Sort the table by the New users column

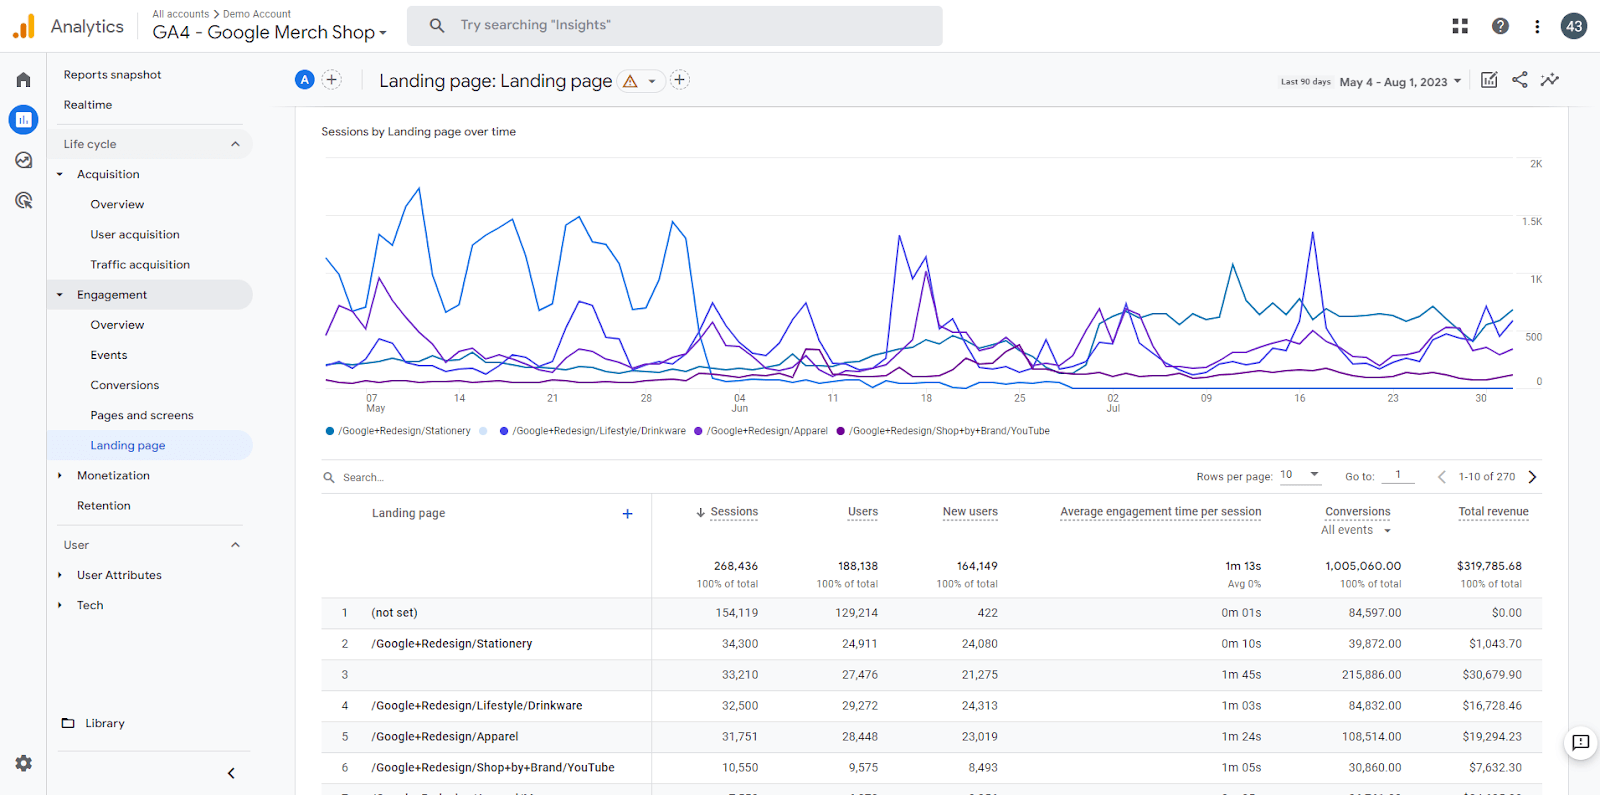[970, 512]
